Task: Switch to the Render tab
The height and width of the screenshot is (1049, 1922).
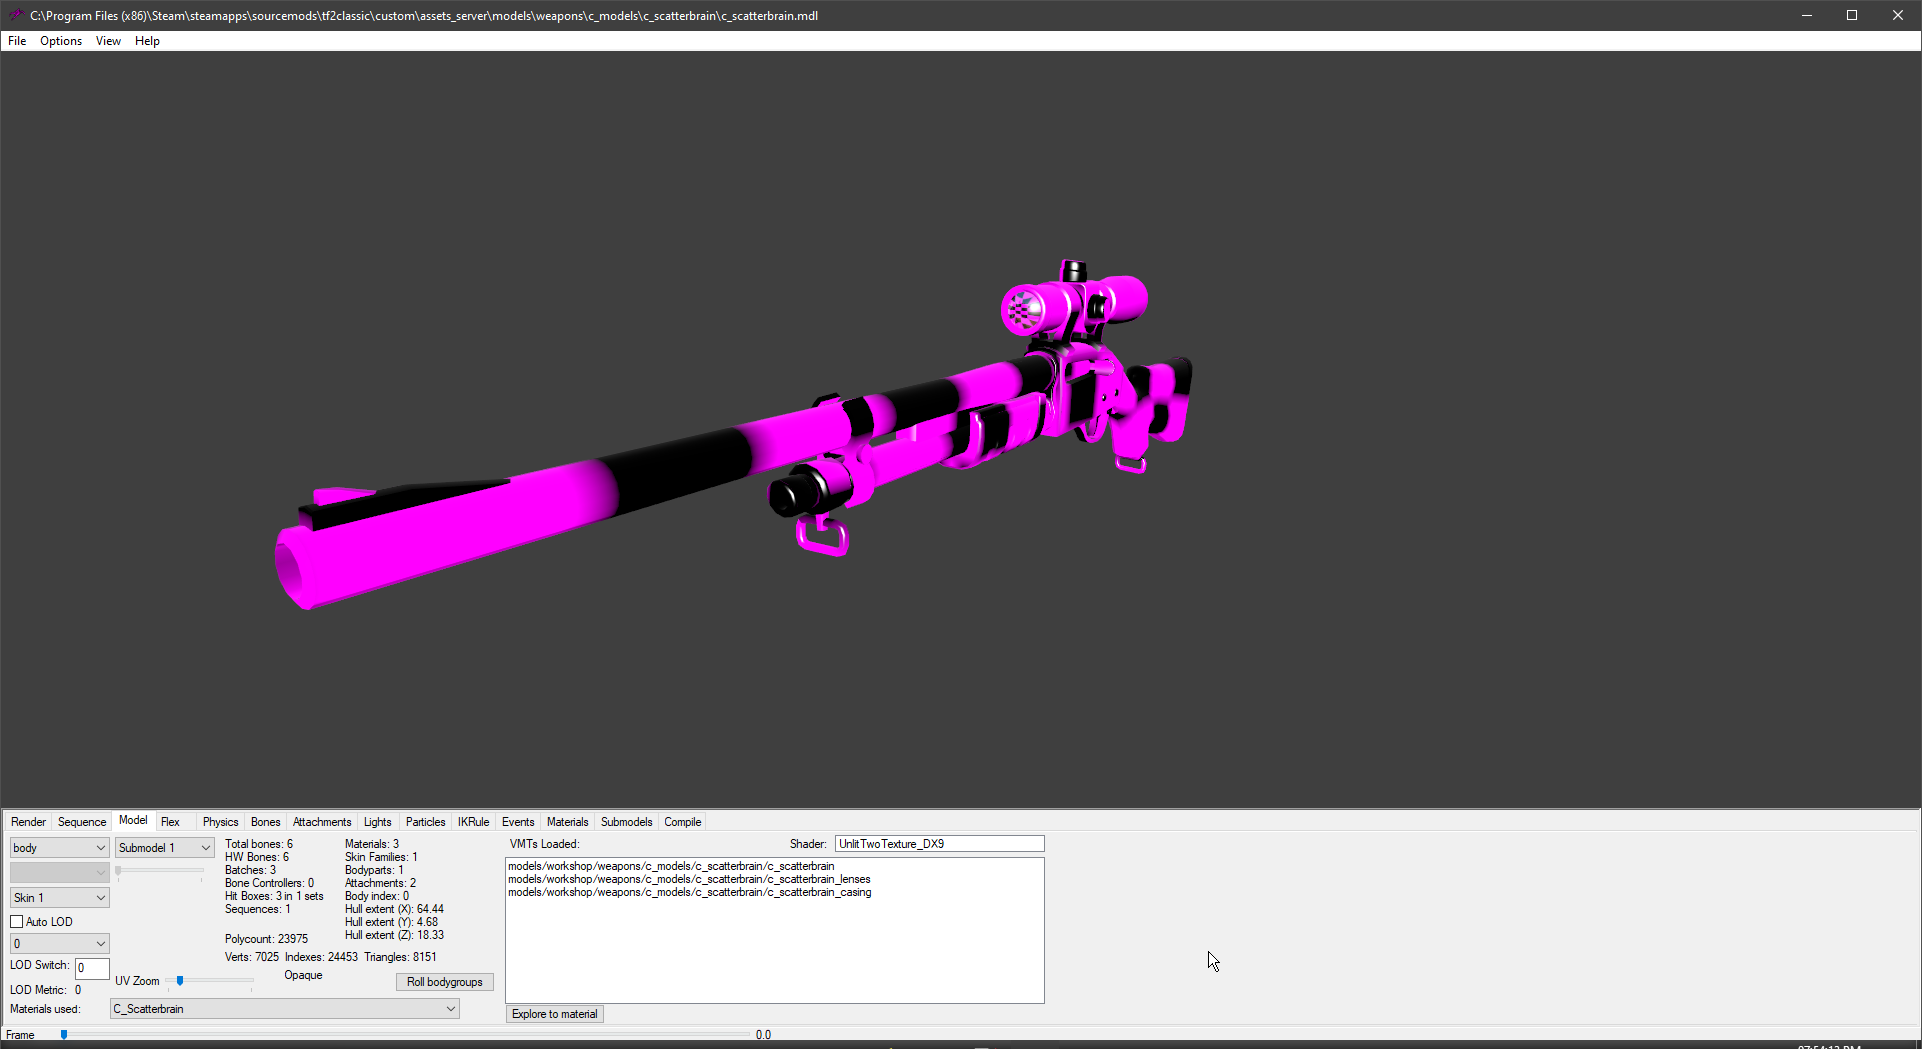Action: (x=28, y=822)
